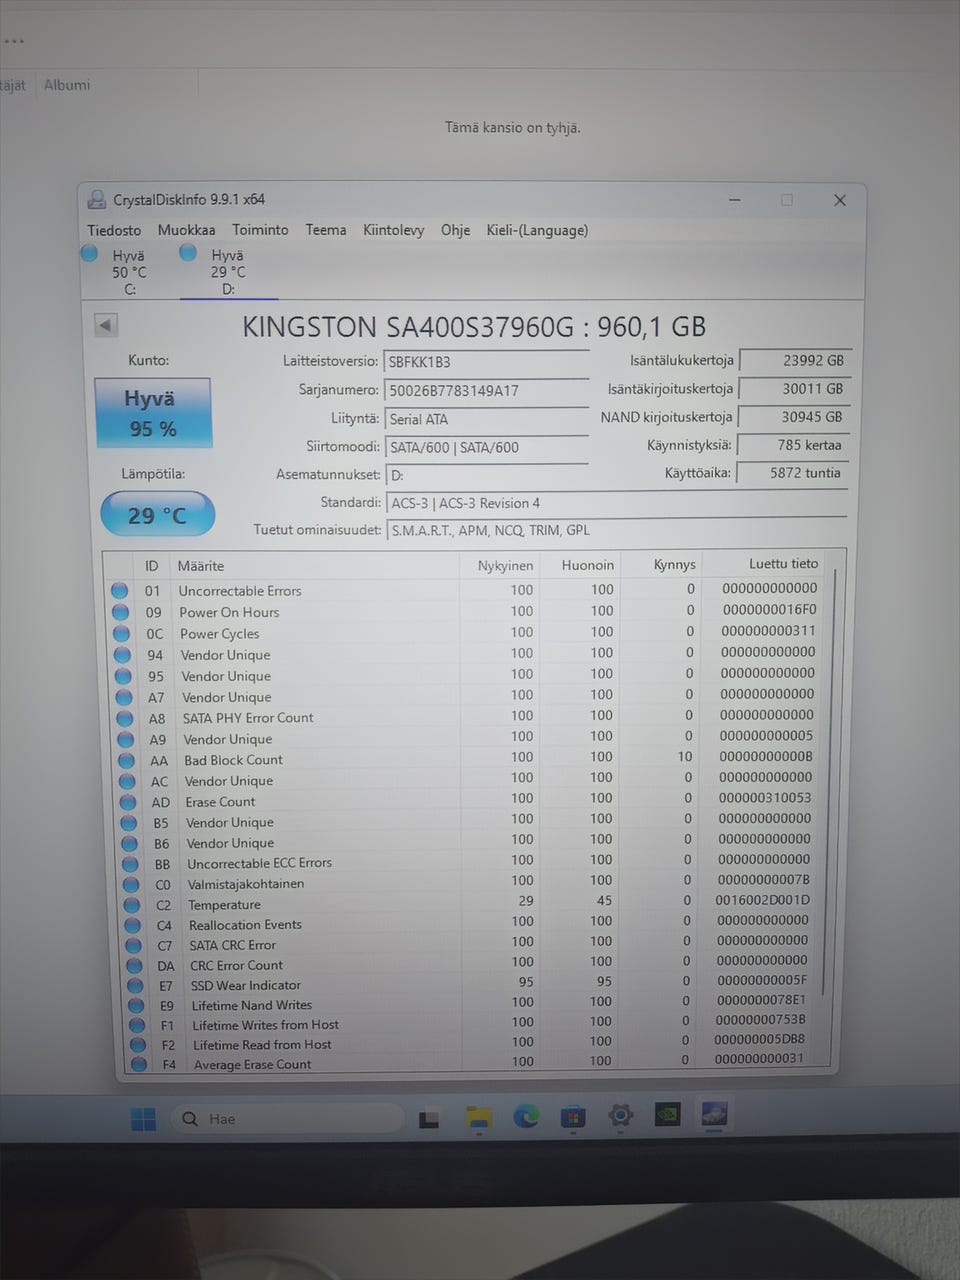
Task: Click the Käynnistyksiä value 785 kertaa
Action: (x=794, y=445)
